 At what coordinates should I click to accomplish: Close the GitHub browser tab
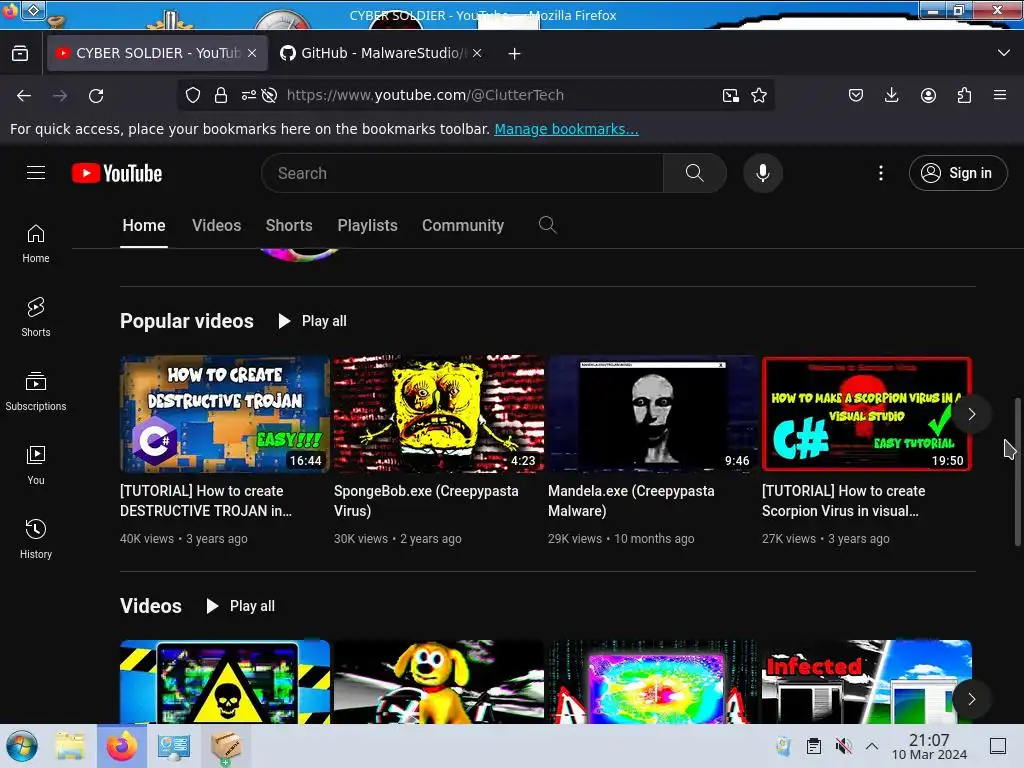(x=477, y=53)
